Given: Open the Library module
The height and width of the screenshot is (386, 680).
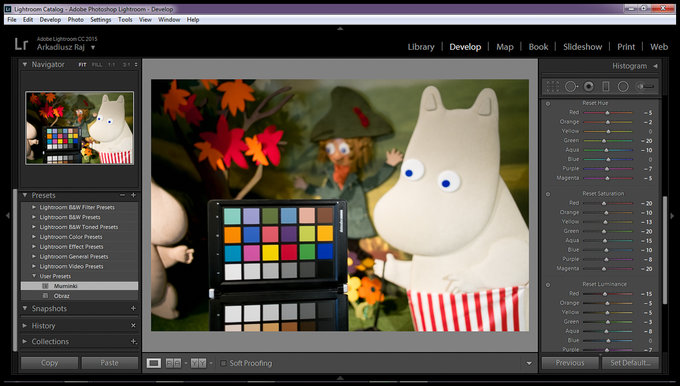Looking at the screenshot, I should [x=421, y=47].
